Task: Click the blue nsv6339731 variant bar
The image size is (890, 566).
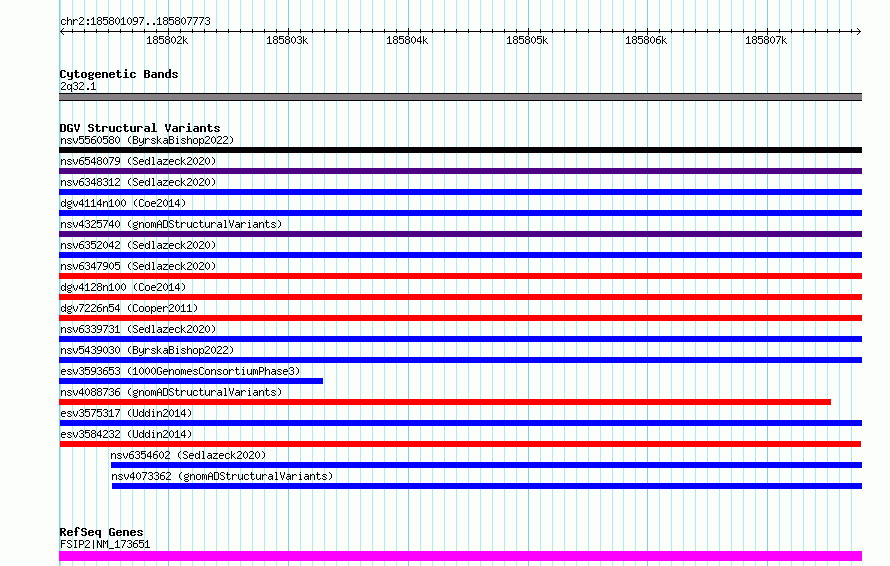Action: [460, 339]
